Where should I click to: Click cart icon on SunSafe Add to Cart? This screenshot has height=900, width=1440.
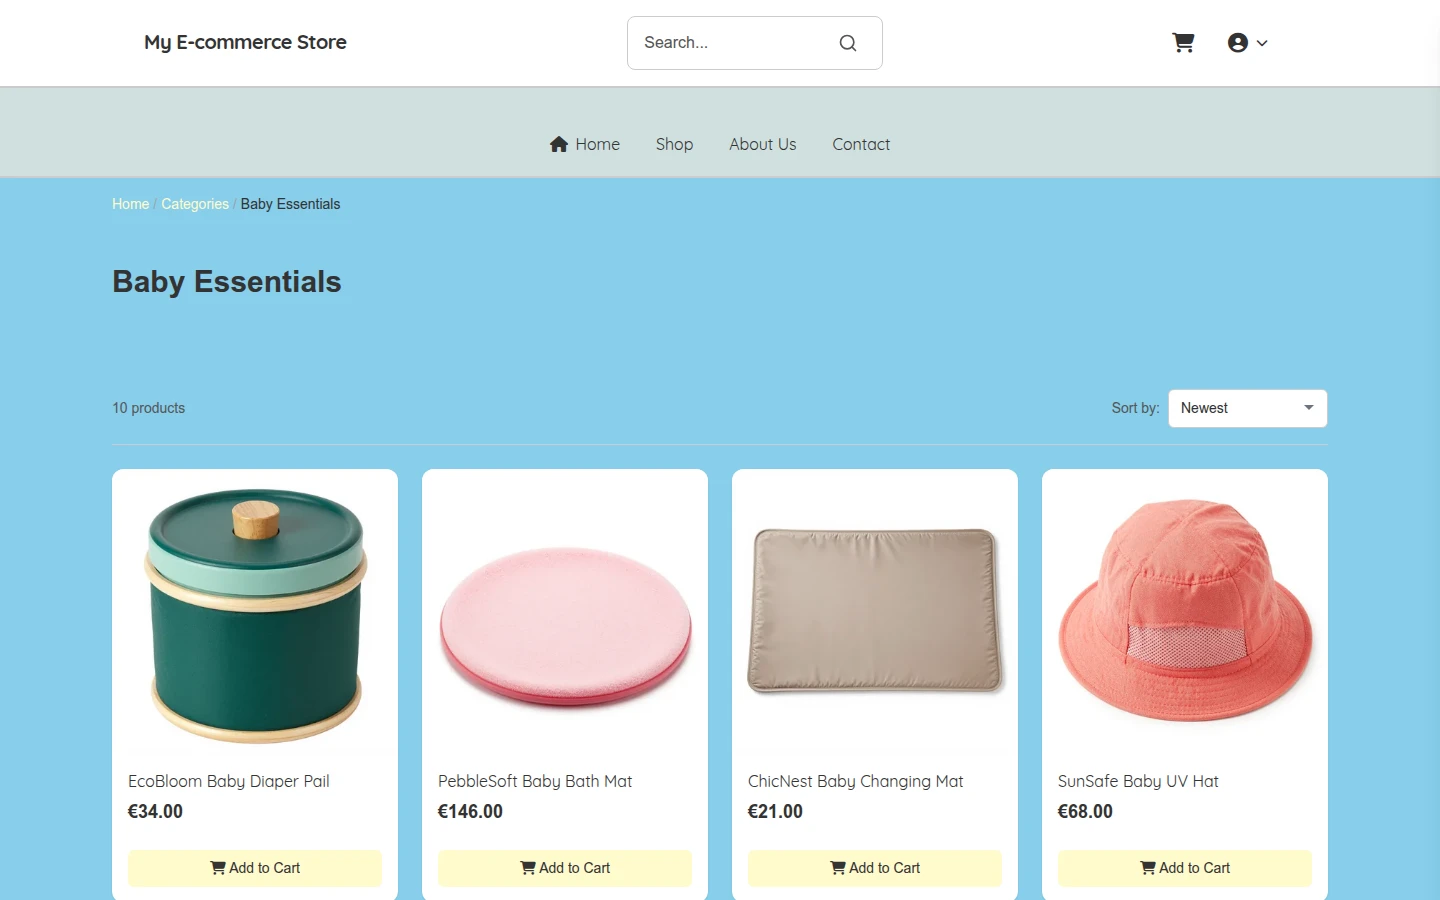pos(1147,868)
